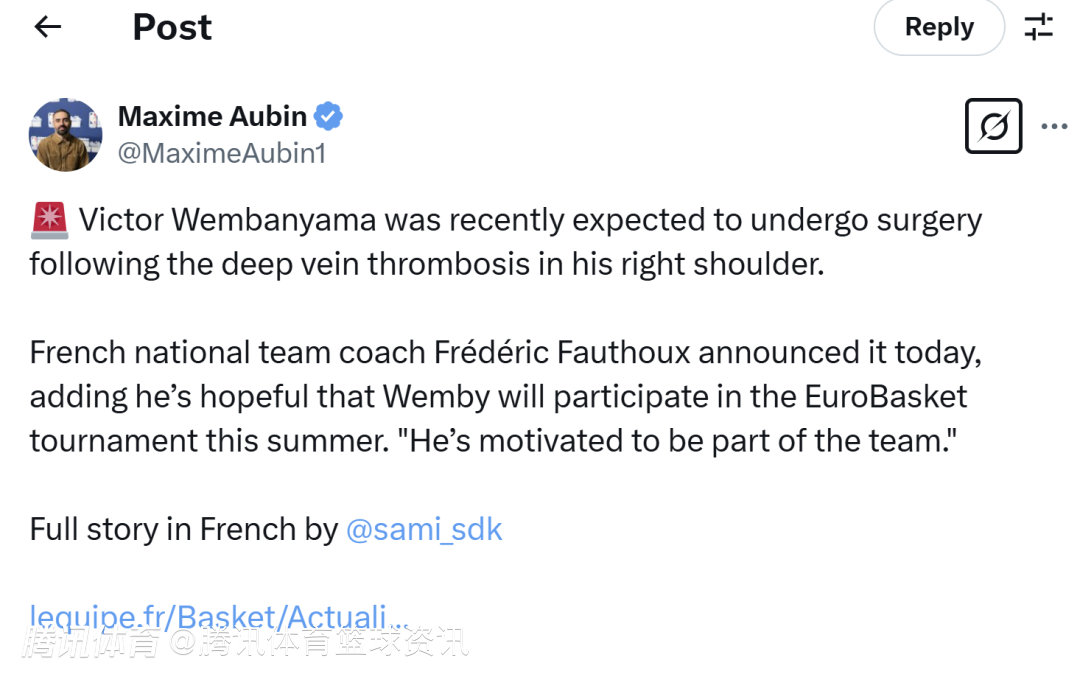Click the name Frédéric Fauthoux in the post
Image resolution: width=1080 pixels, height=677 pixels.
tap(561, 353)
